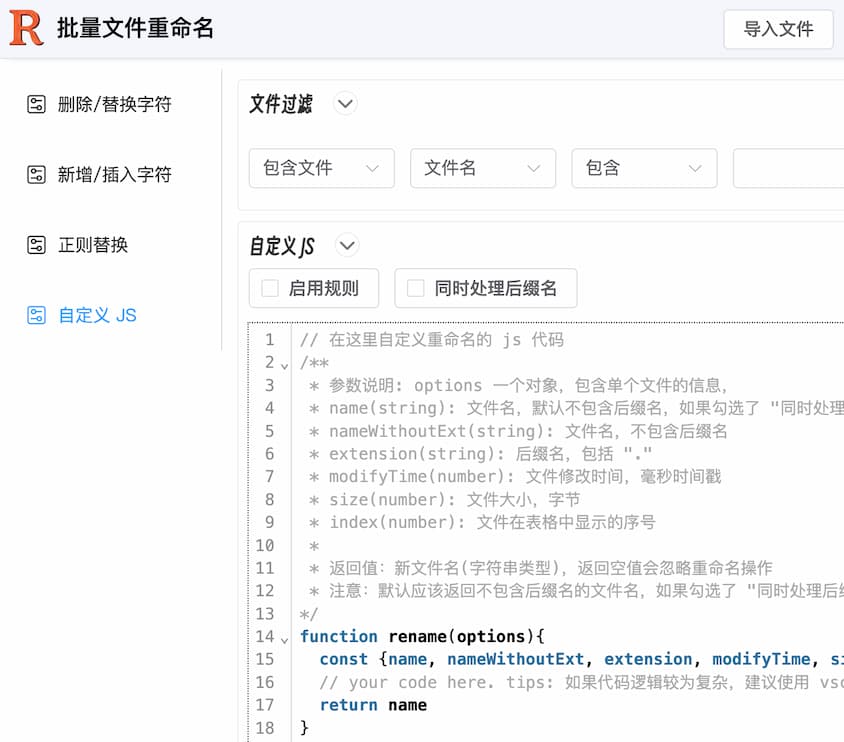
Task: Click the return name line in code editor
Action: point(373,705)
